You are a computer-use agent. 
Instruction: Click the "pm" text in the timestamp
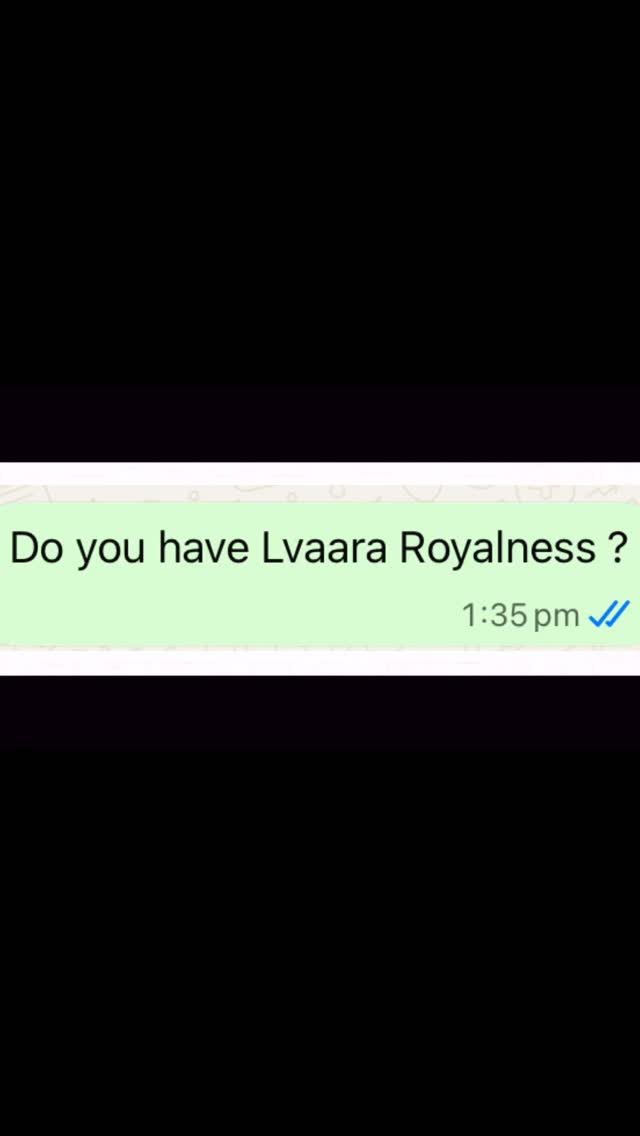[557, 617]
